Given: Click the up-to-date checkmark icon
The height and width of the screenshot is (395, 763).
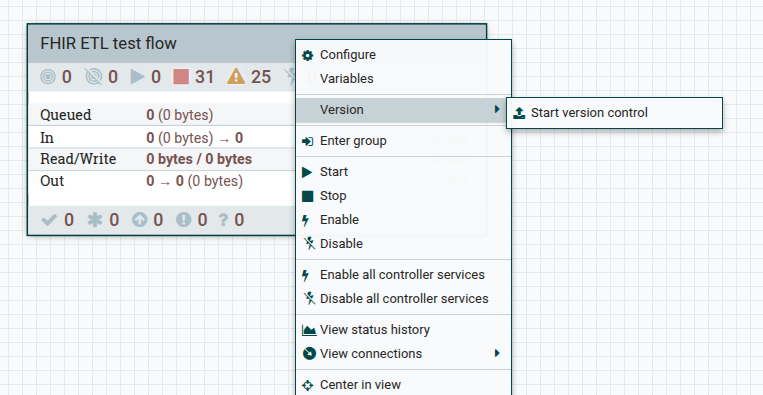Looking at the screenshot, I should (x=49, y=220).
